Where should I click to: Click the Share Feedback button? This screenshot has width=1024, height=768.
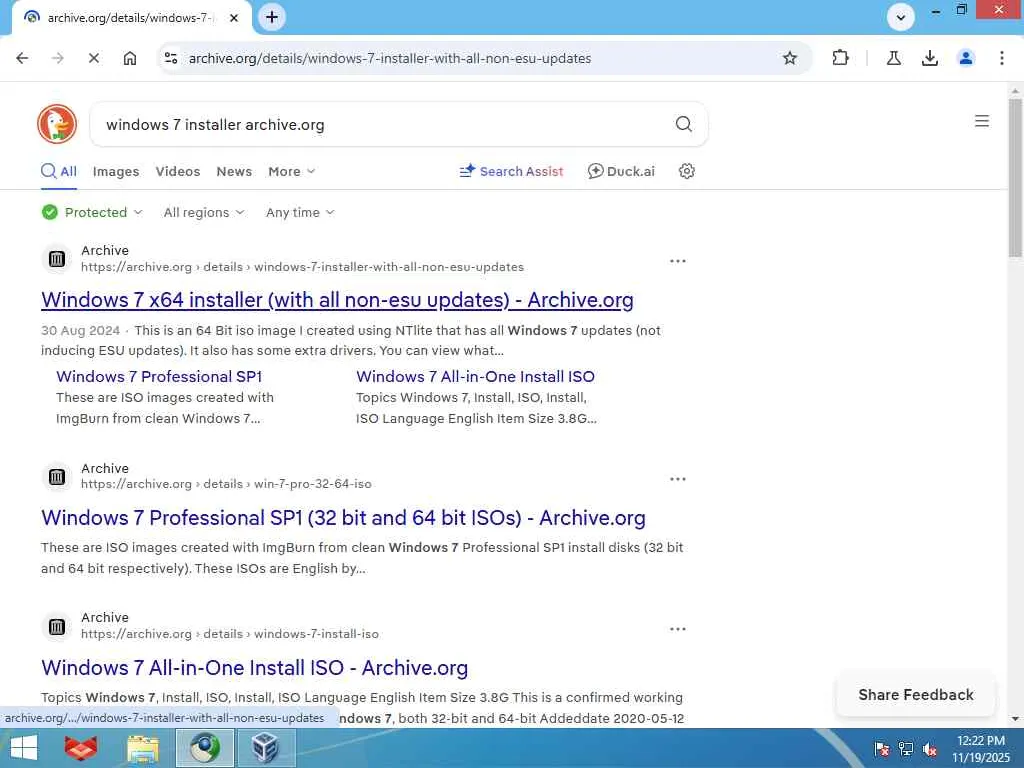click(x=916, y=694)
